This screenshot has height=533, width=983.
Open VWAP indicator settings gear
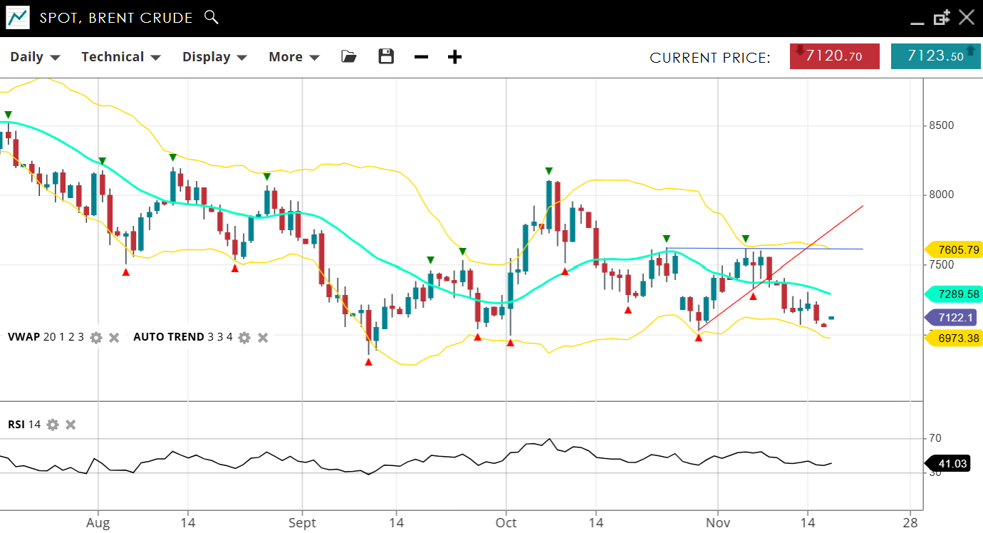[x=96, y=338]
